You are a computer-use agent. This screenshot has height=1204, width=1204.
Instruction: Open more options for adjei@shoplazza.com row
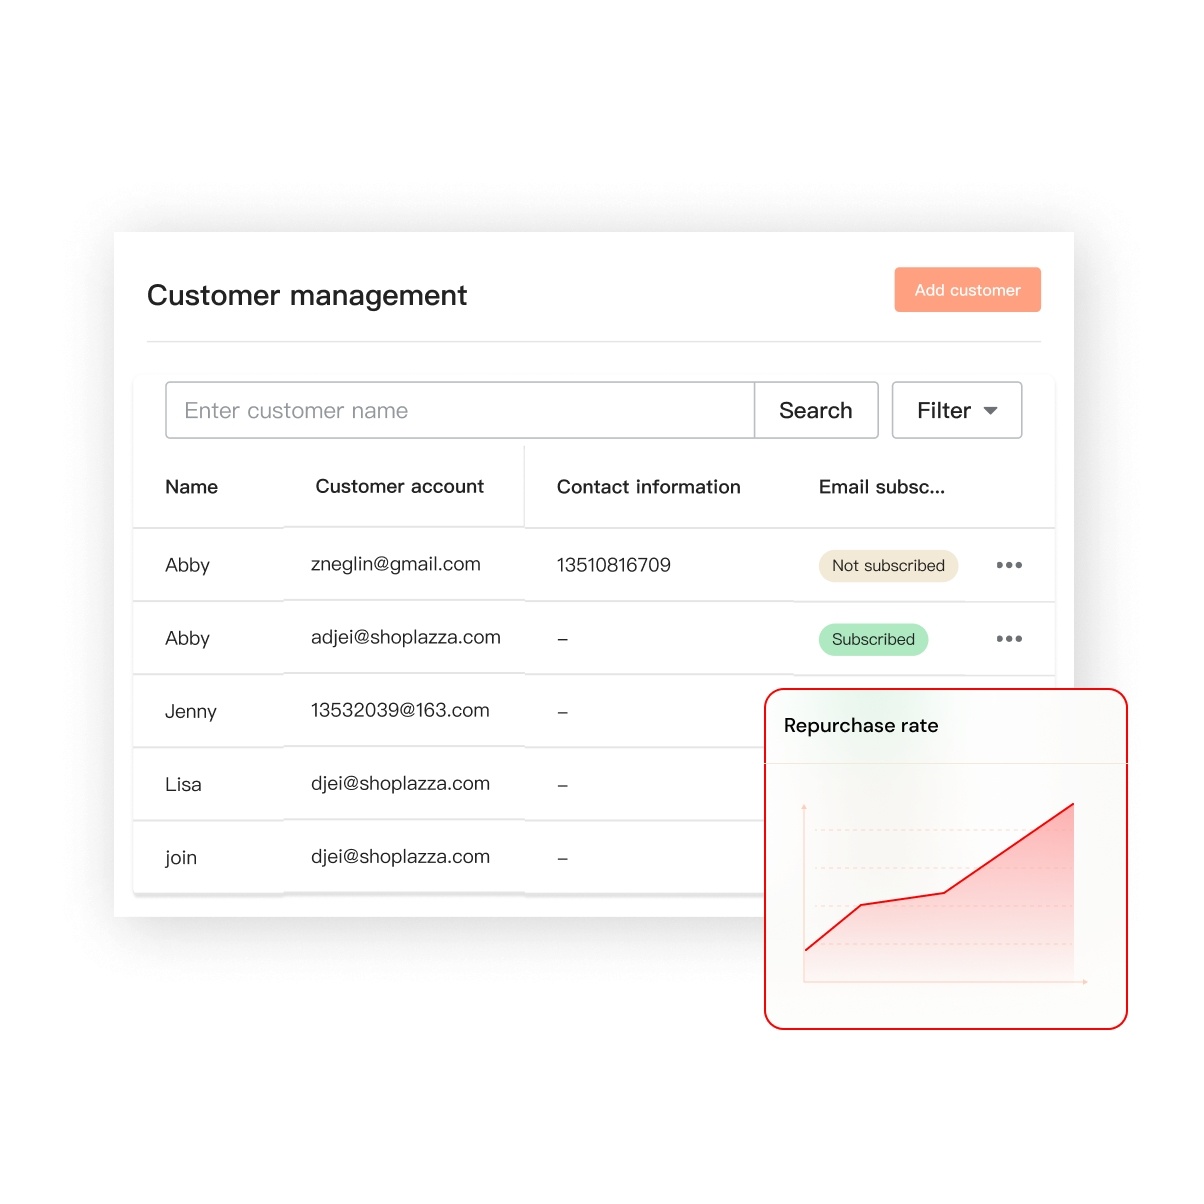[x=1009, y=639]
